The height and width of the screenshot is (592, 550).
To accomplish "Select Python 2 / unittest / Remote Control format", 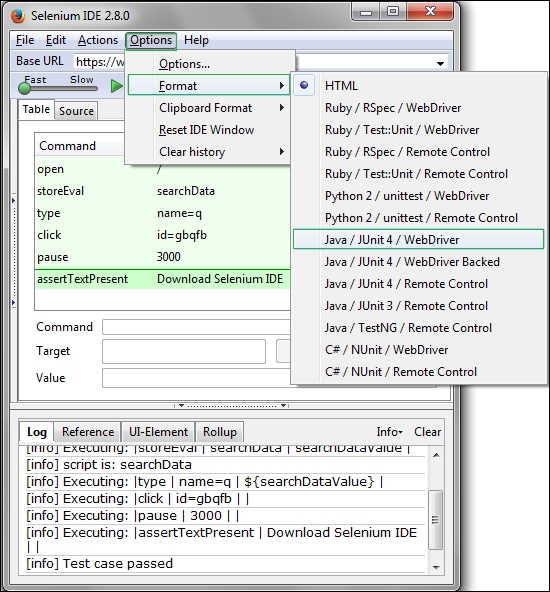I will pos(419,218).
